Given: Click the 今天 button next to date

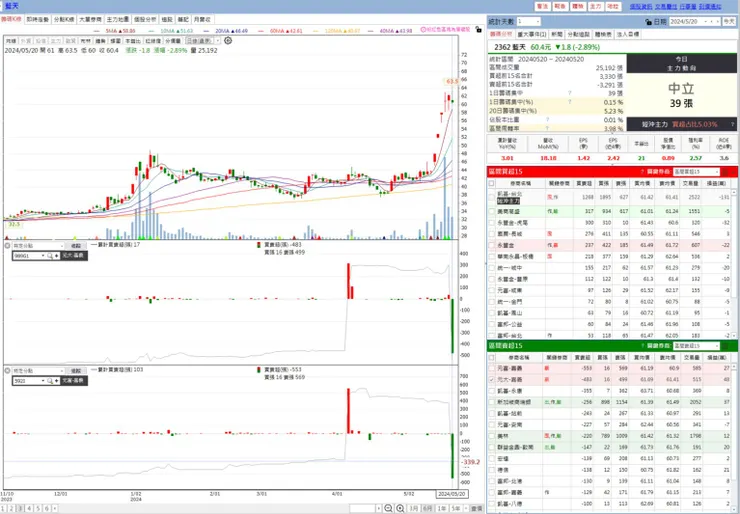Looking at the screenshot, I should point(729,22).
